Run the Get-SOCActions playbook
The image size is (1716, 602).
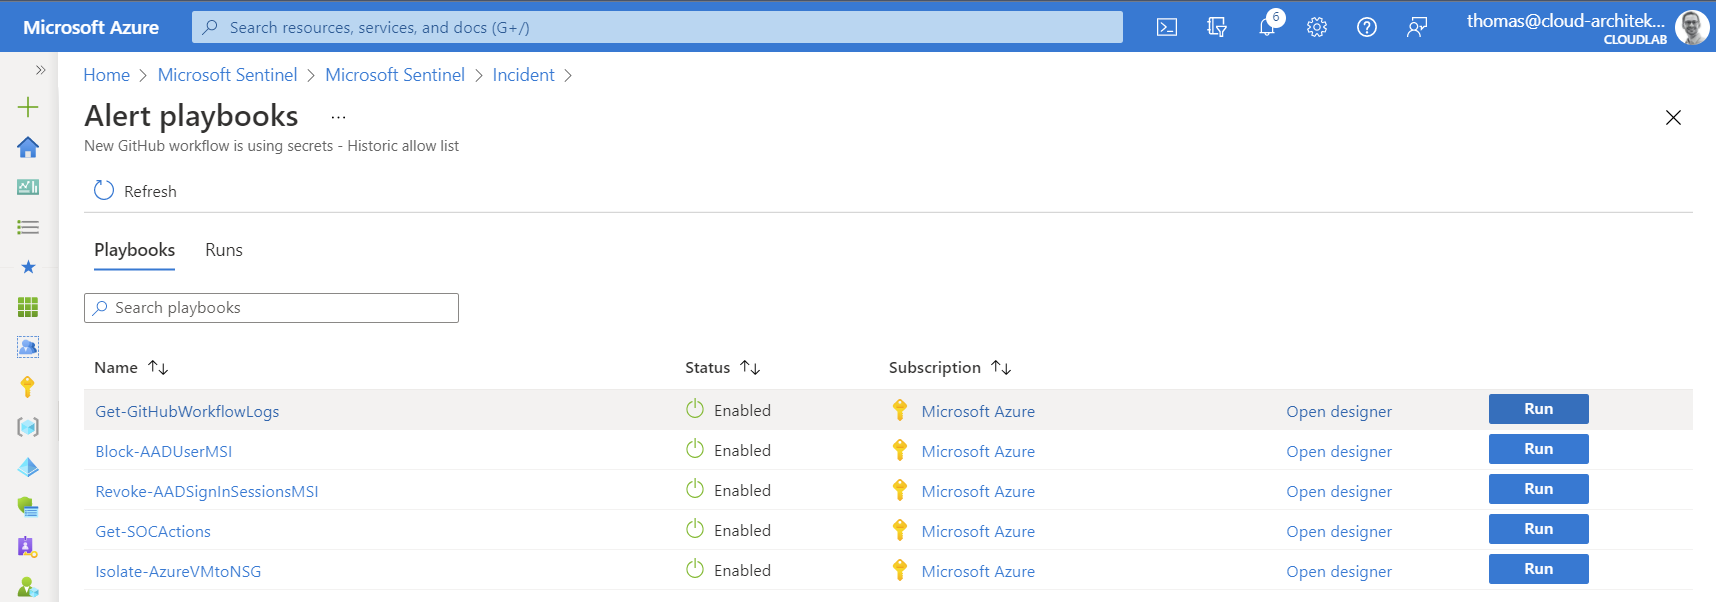[1539, 529]
